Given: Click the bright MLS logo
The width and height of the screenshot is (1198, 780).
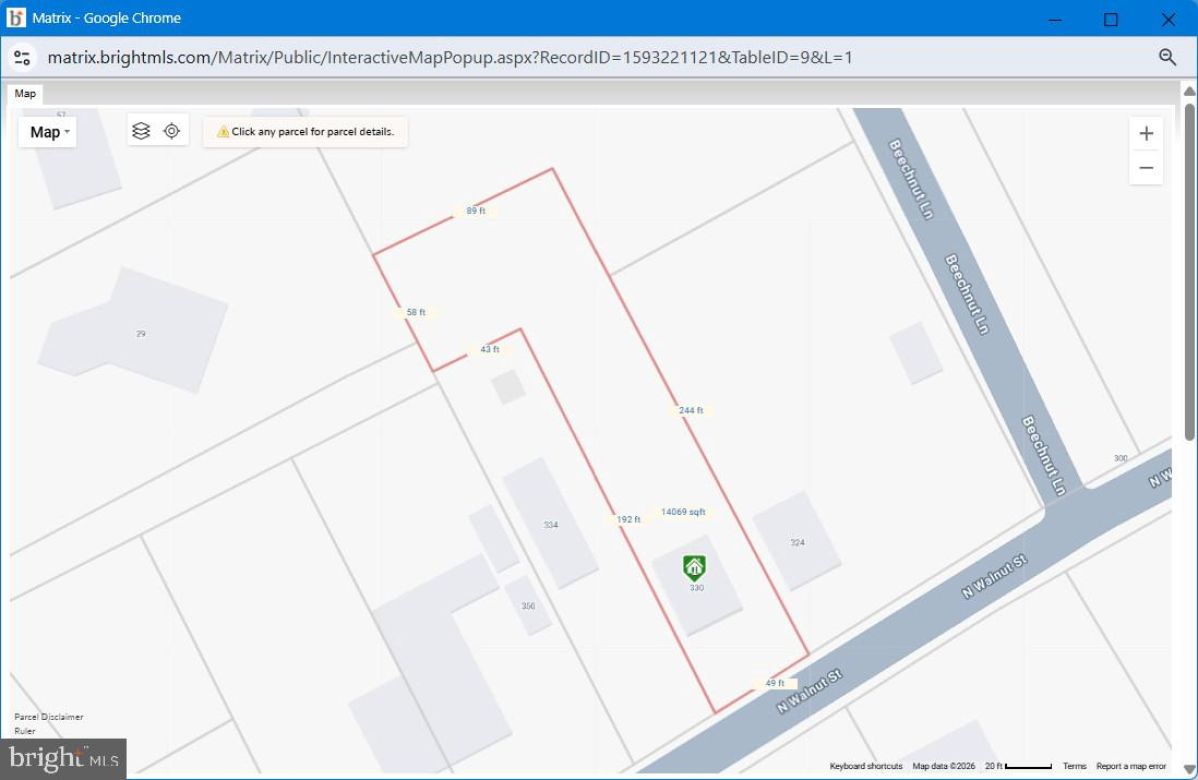Looking at the screenshot, I should [x=63, y=758].
